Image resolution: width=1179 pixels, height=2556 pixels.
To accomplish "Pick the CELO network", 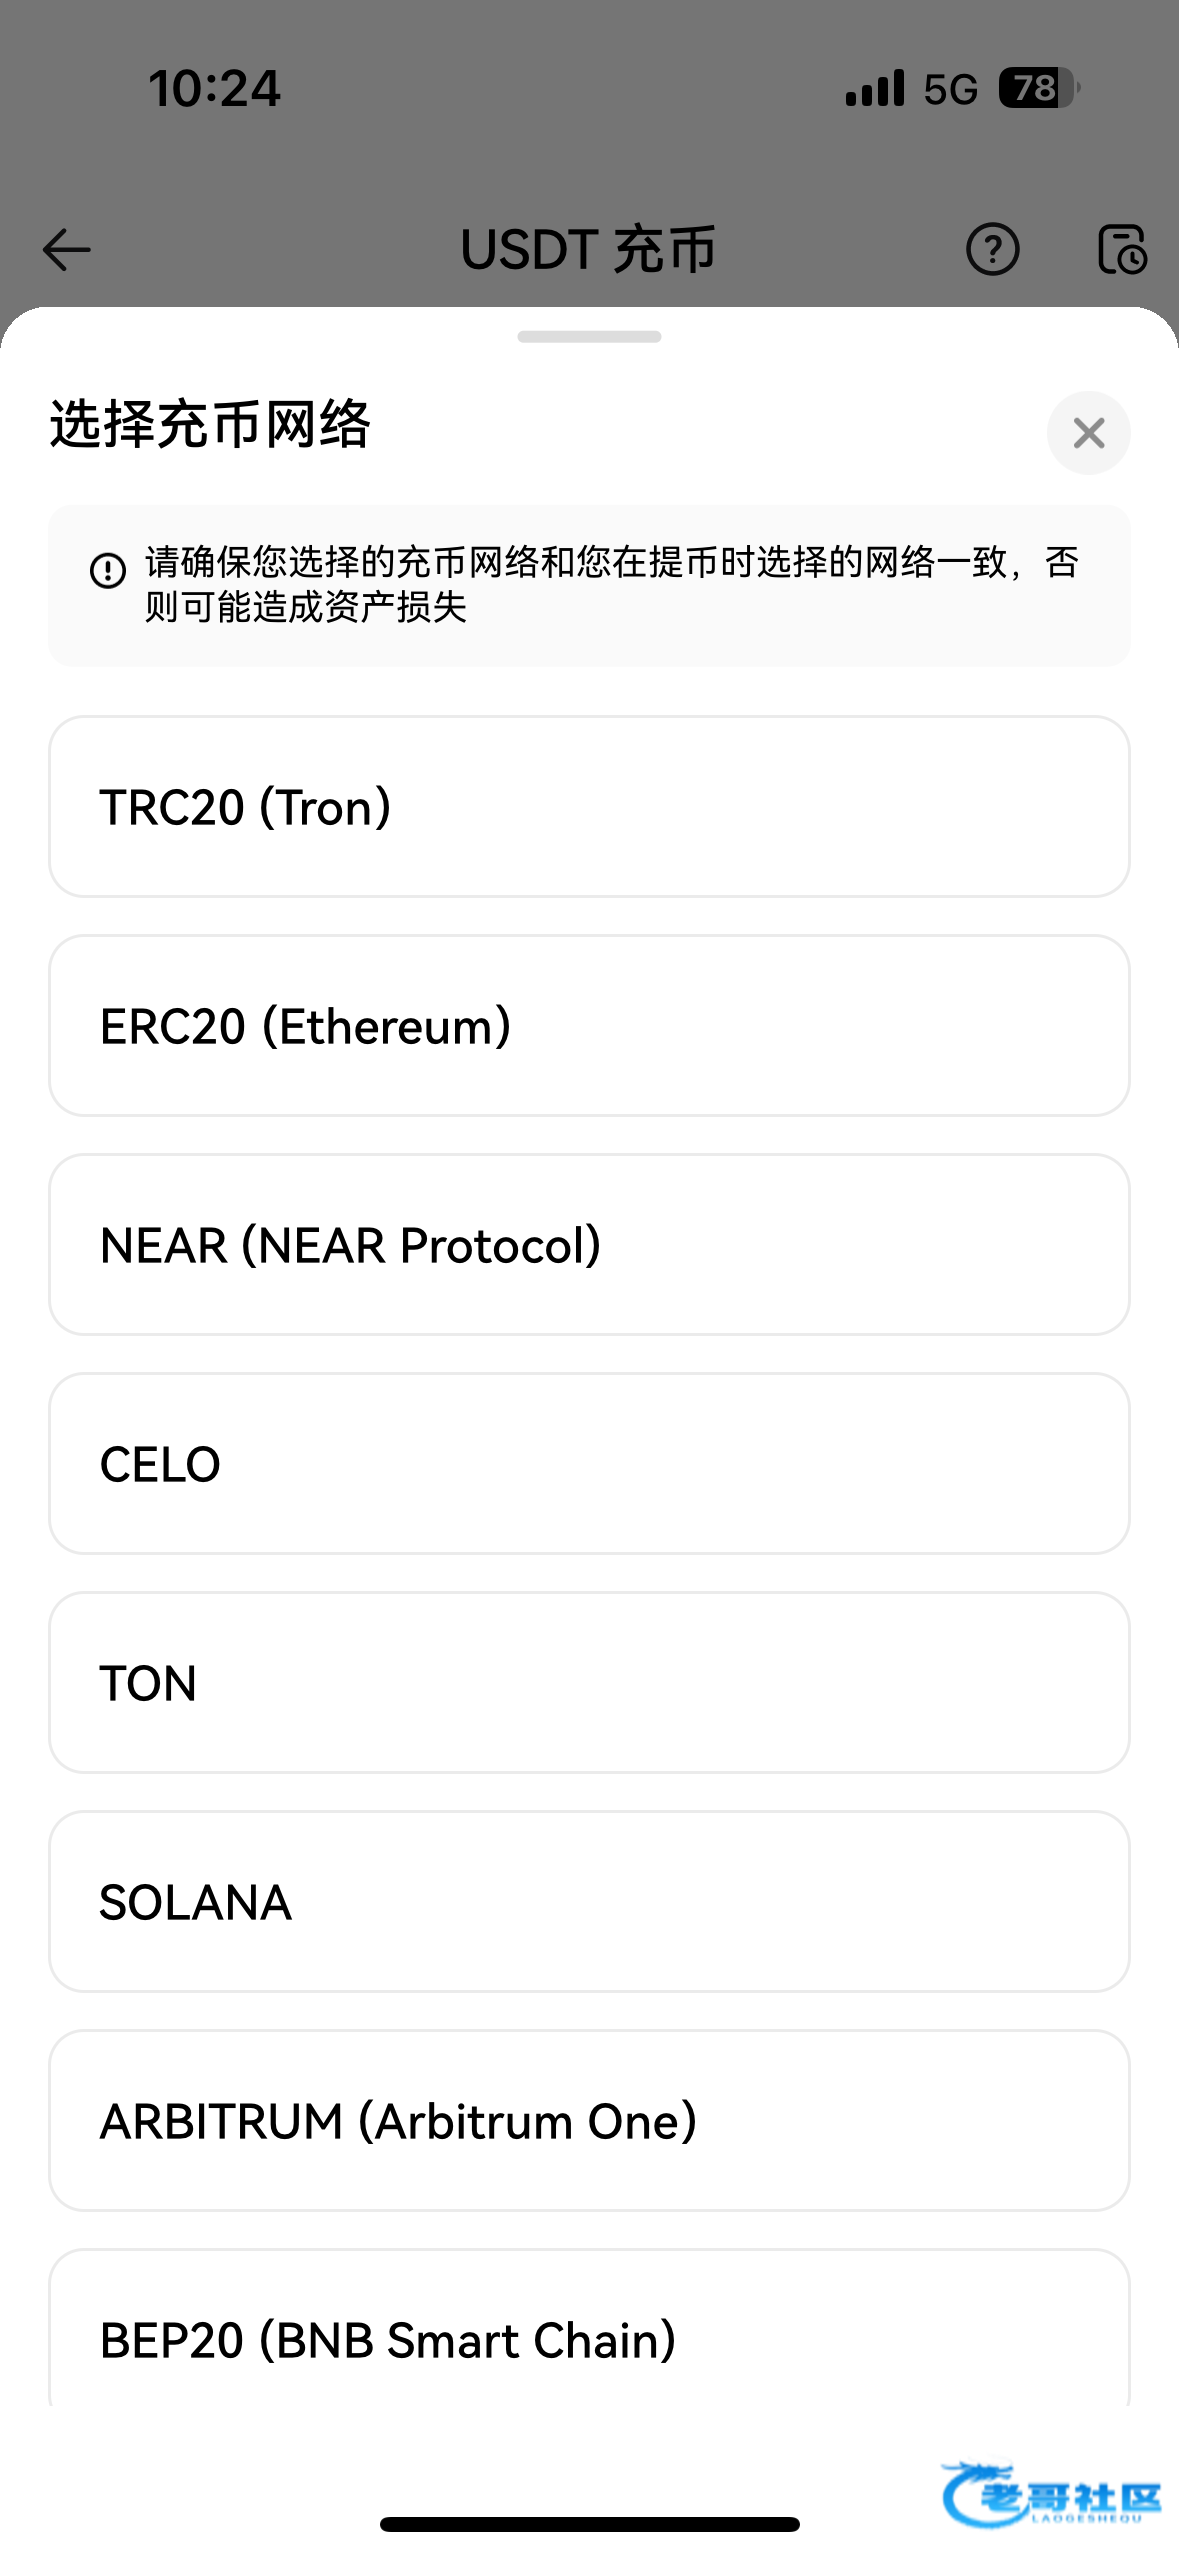I will tap(589, 1464).
